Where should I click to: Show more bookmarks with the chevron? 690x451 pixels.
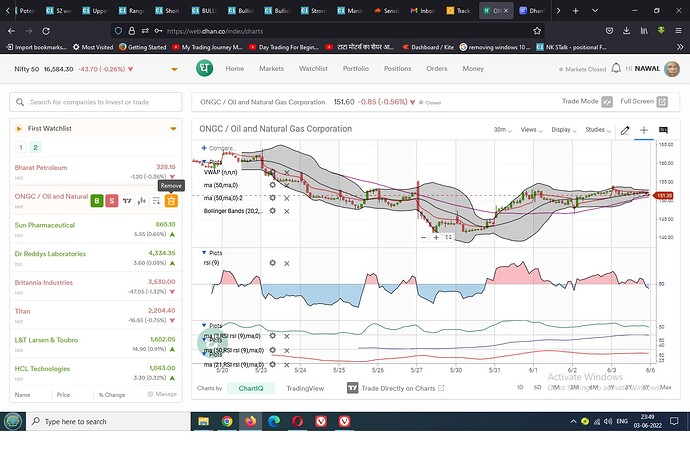click(680, 47)
